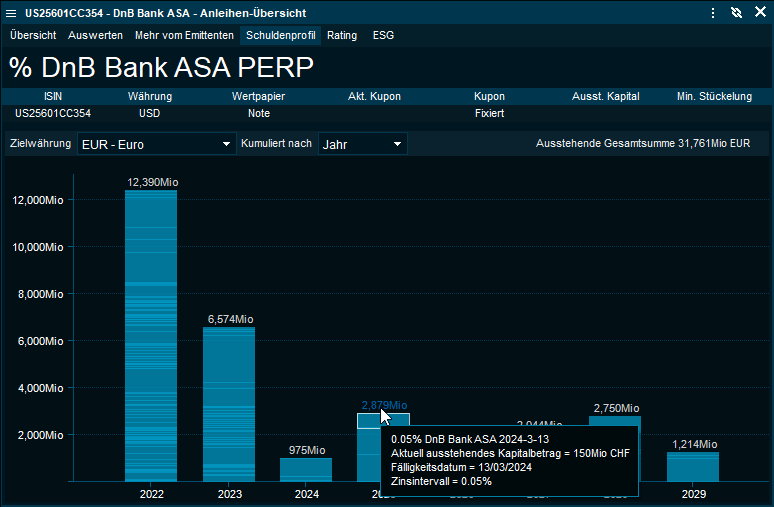Open the Kumuliert nach Jahr dropdown
774x507 pixels.
[x=362, y=144]
